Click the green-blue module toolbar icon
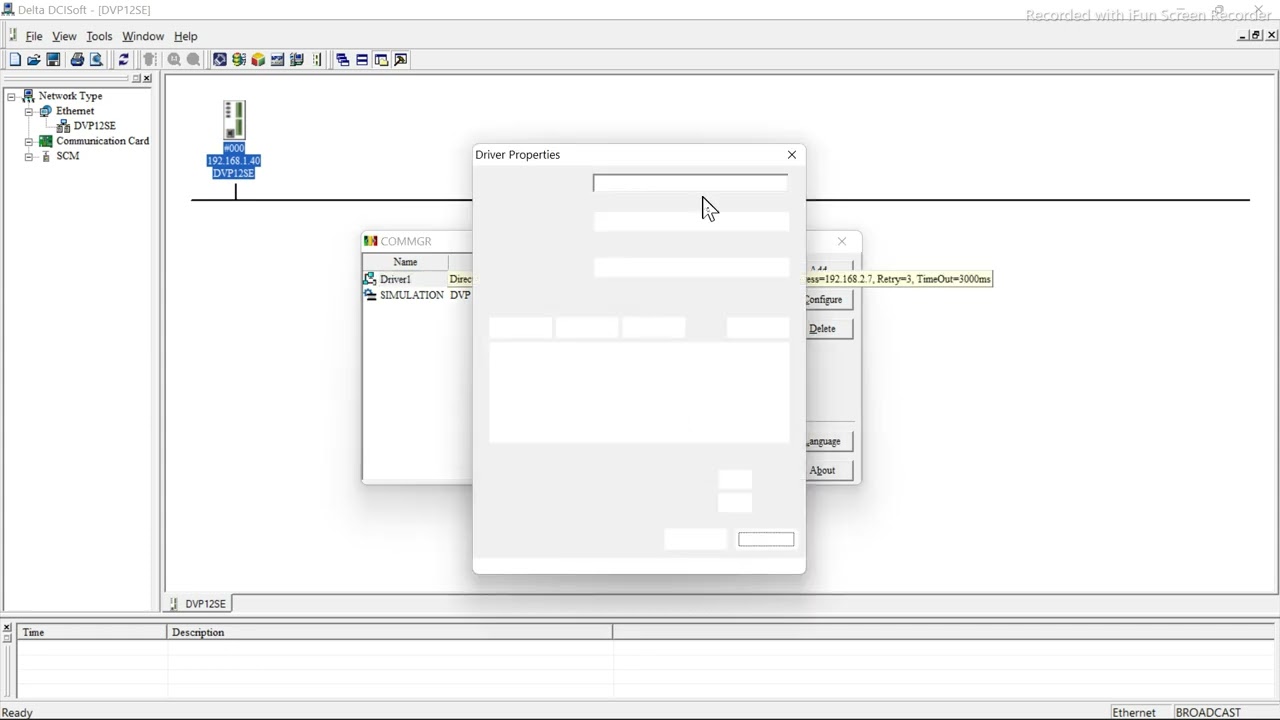 [x=297, y=60]
